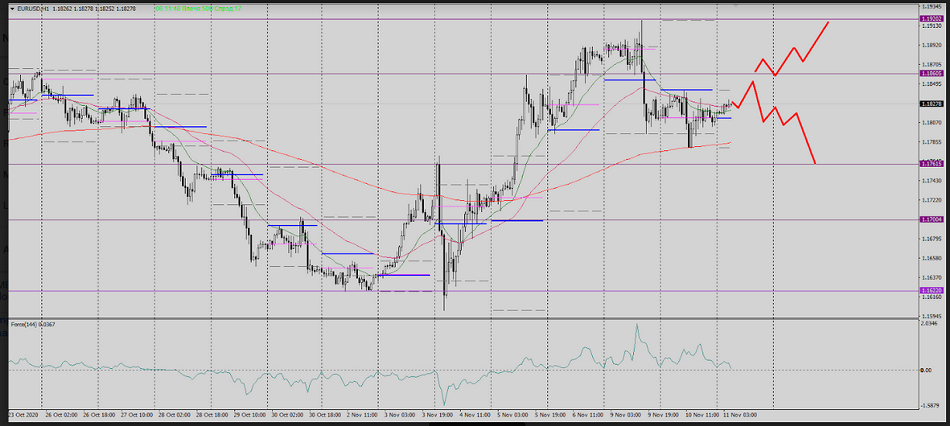Click the 26 Oct 02:00 time label
The width and height of the screenshot is (950, 426).
[x=63, y=414]
